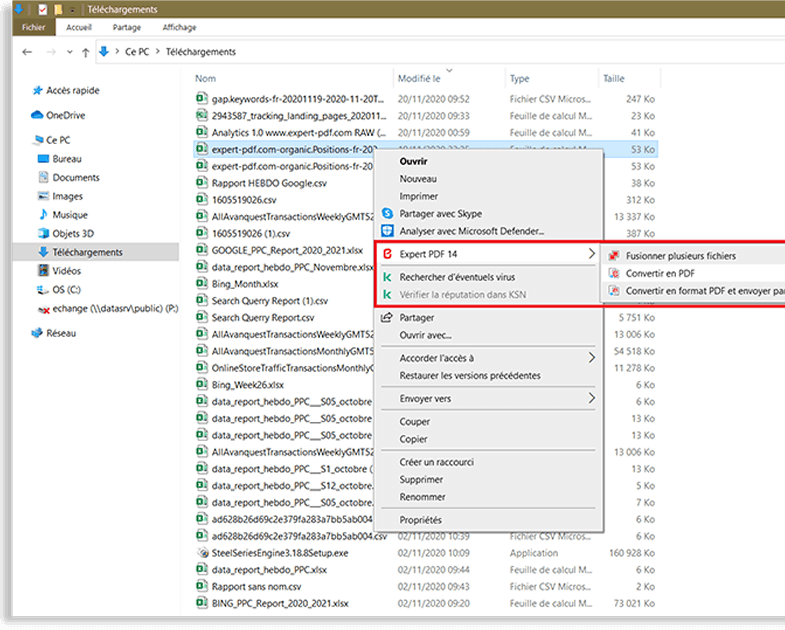The image size is (785, 630).
Task: Click the Ce PC computer icon in sidebar
Action: click(x=38, y=140)
